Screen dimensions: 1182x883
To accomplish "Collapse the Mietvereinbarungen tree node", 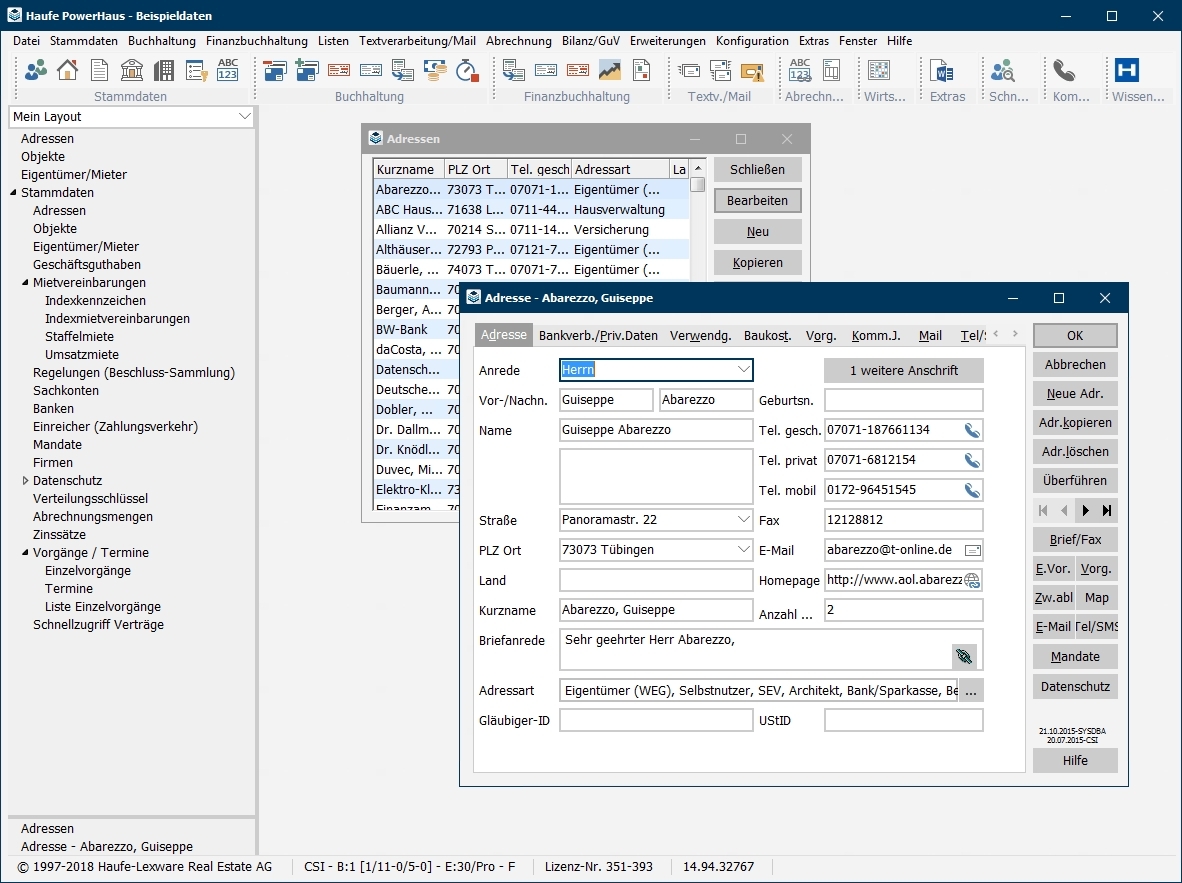I will point(25,283).
